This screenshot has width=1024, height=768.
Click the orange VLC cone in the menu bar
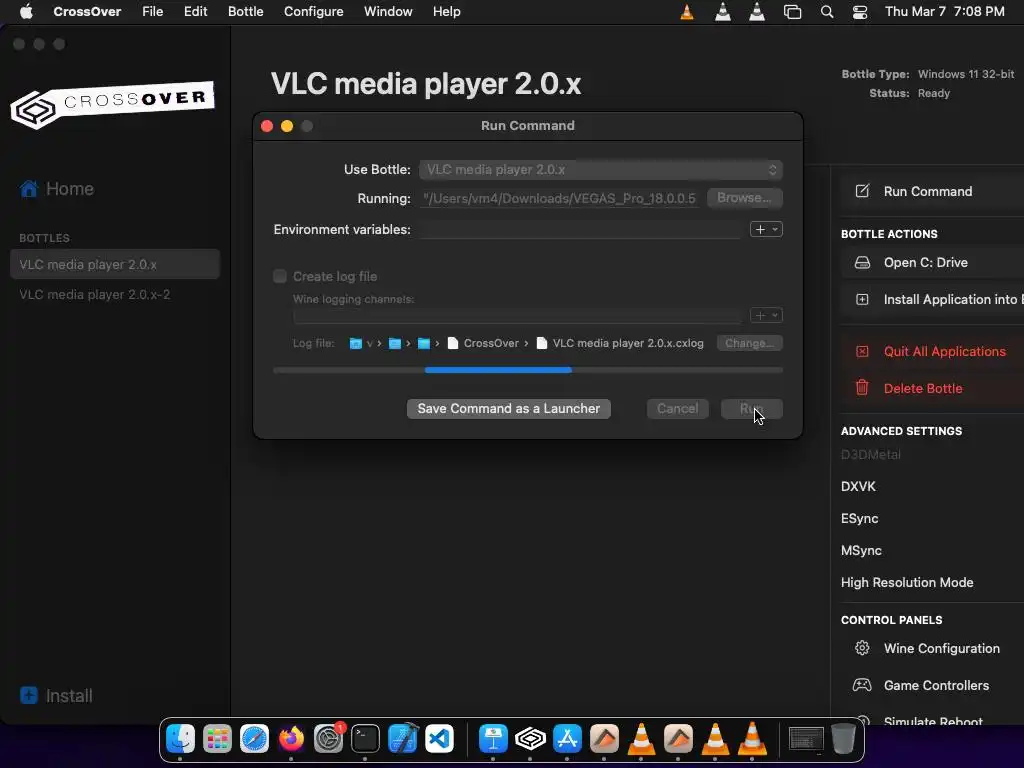(x=687, y=12)
